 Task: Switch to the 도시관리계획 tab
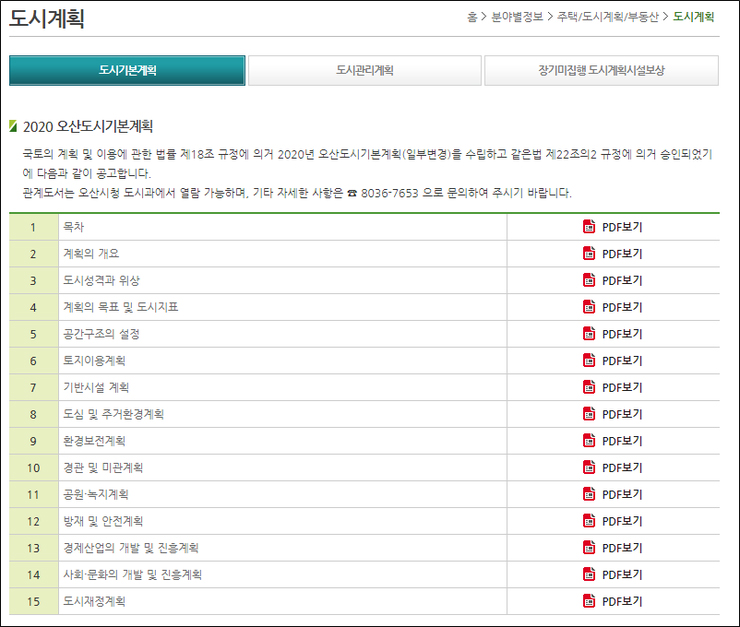pos(364,71)
